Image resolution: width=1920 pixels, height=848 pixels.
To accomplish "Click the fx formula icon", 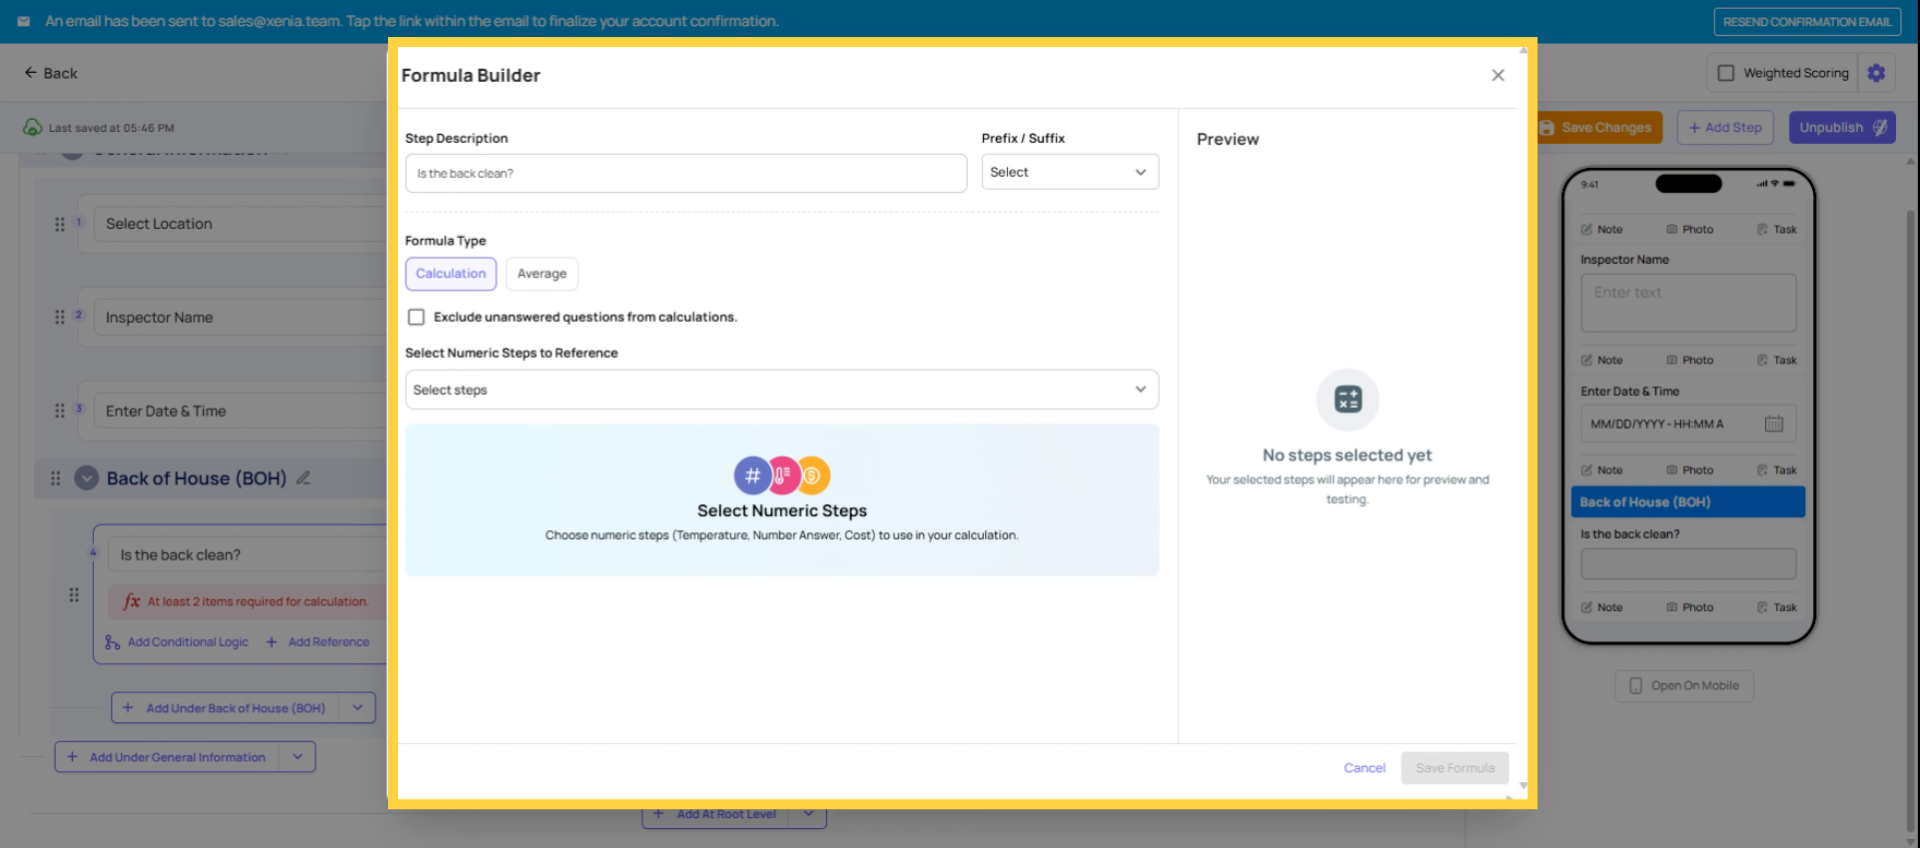I will (x=131, y=601).
